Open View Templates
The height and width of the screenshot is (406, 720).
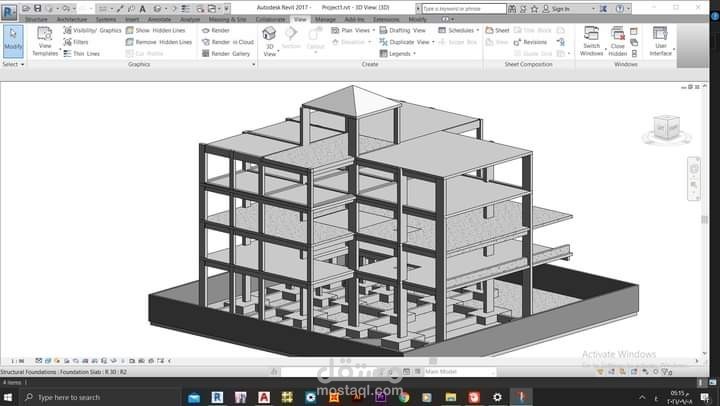[45, 41]
